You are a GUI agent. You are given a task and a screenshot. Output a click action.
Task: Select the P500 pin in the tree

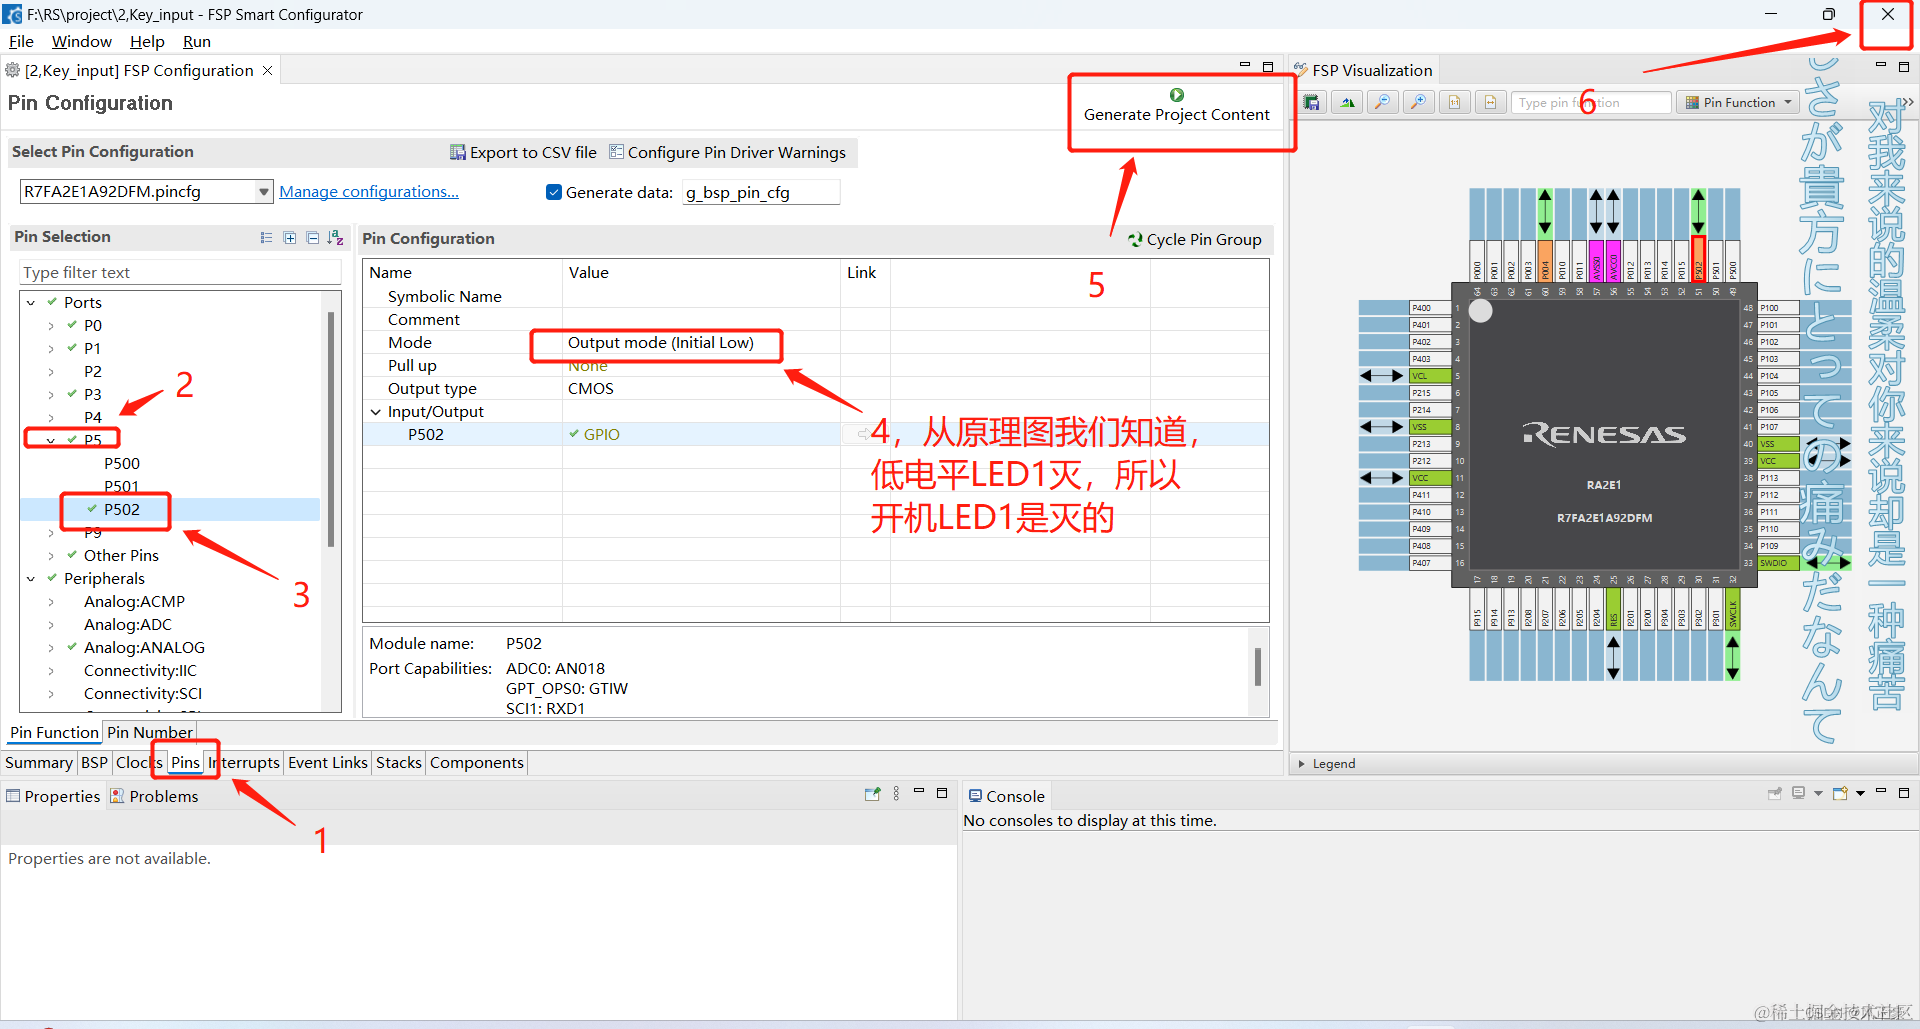click(x=122, y=463)
